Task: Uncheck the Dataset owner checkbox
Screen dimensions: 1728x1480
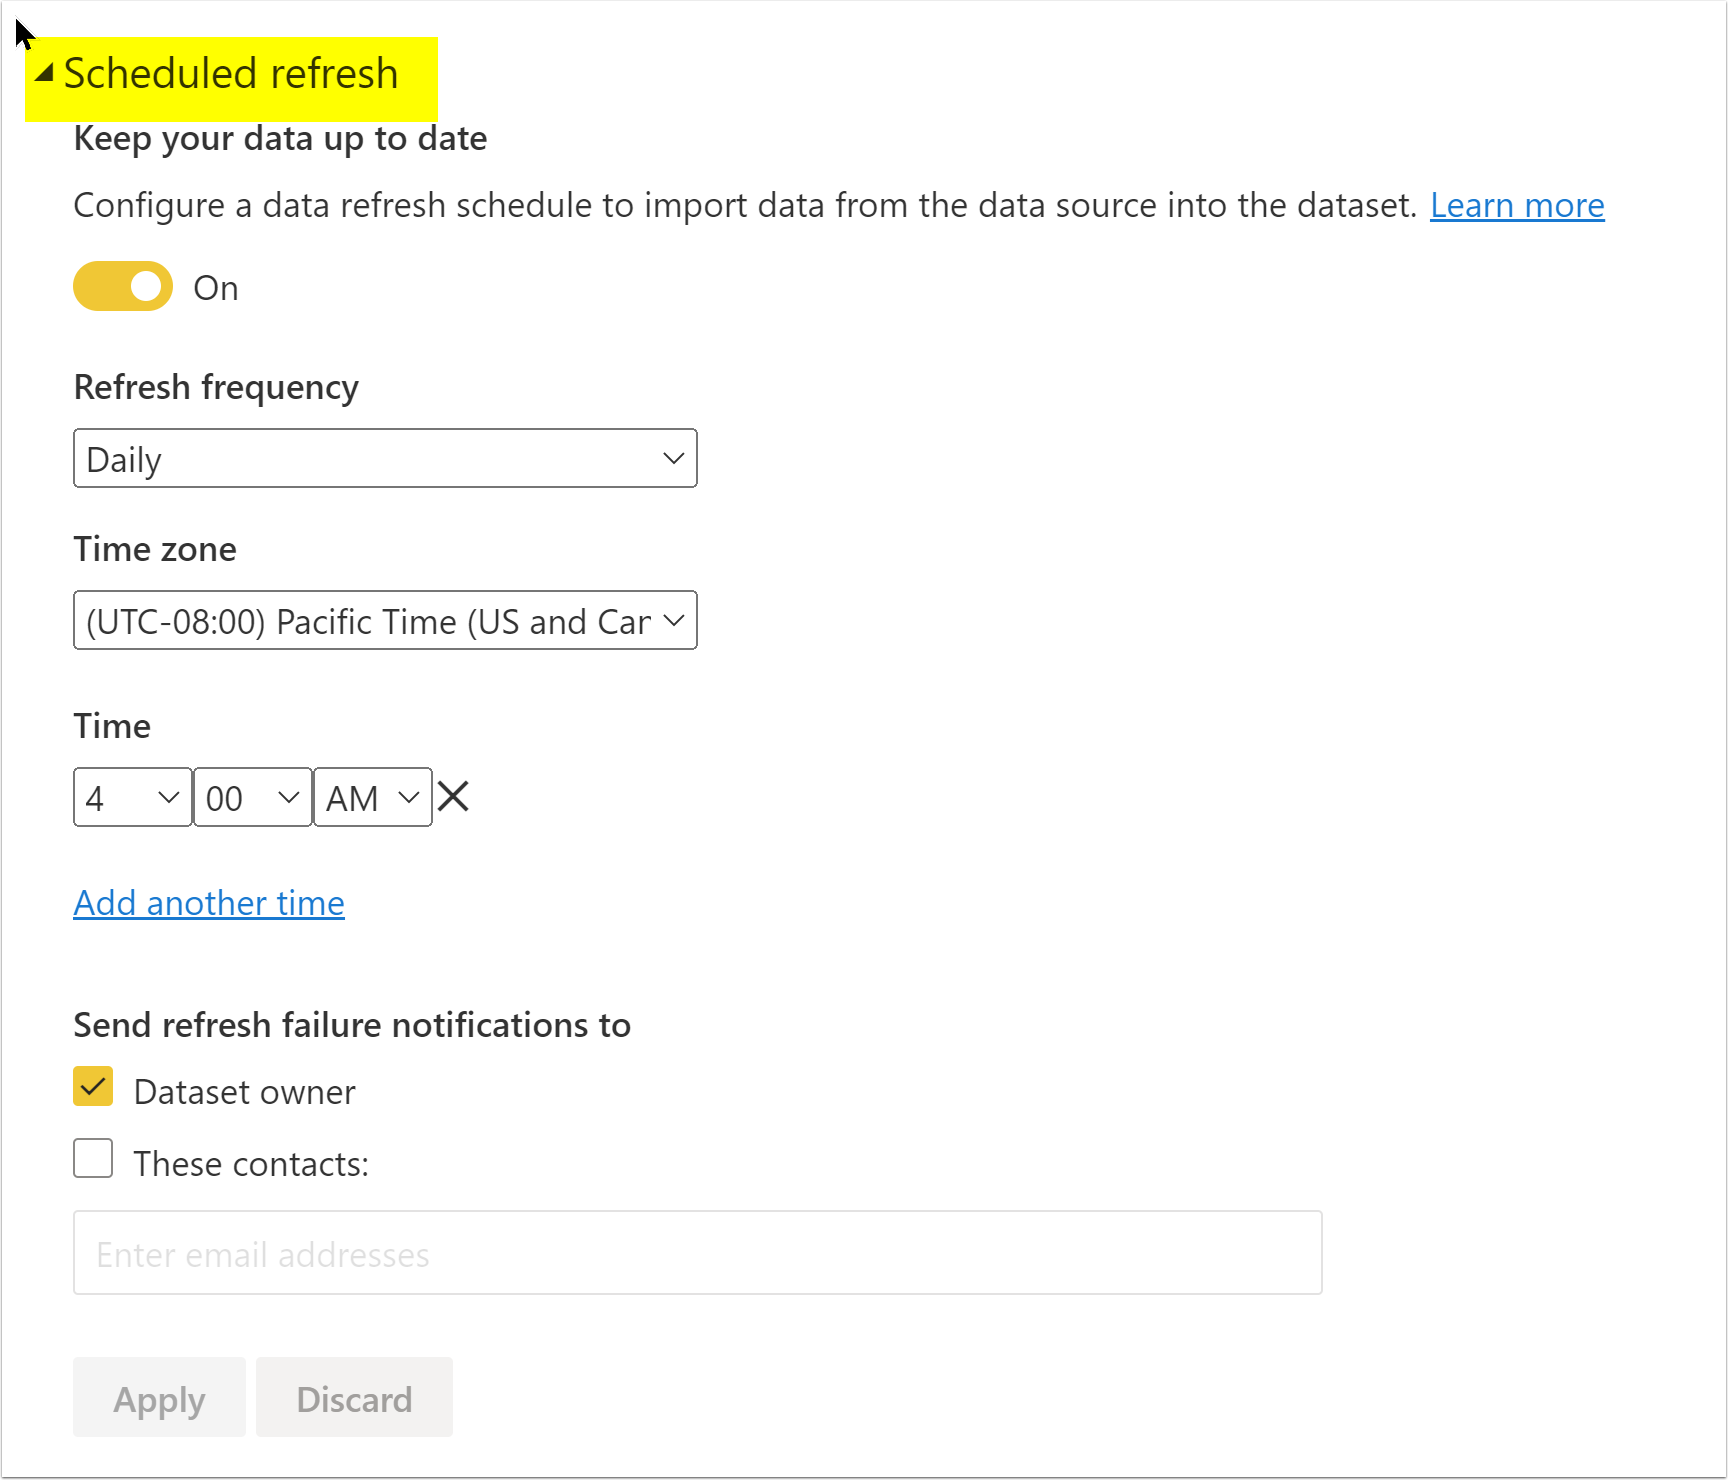Action: click(x=93, y=1086)
